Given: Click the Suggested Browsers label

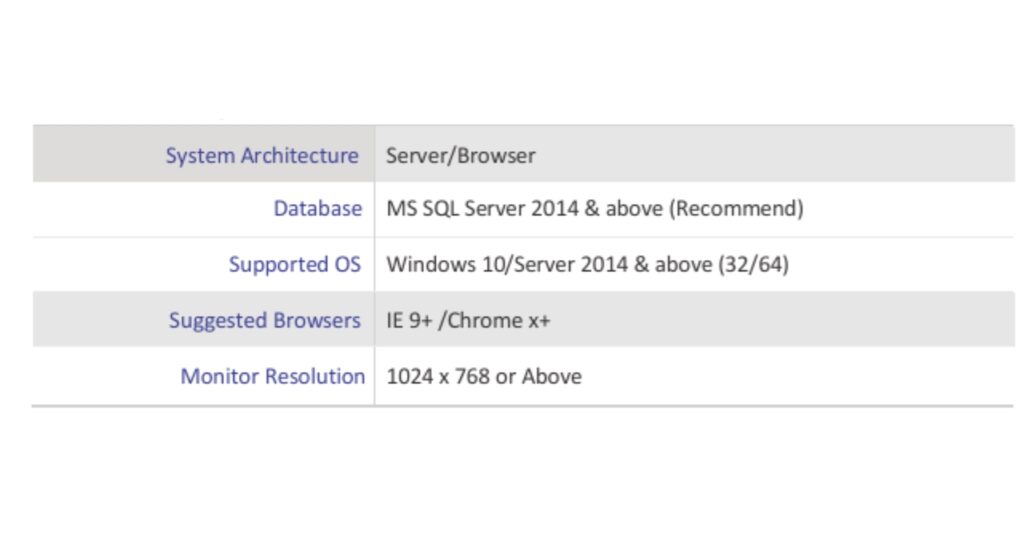Looking at the screenshot, I should point(264,321).
